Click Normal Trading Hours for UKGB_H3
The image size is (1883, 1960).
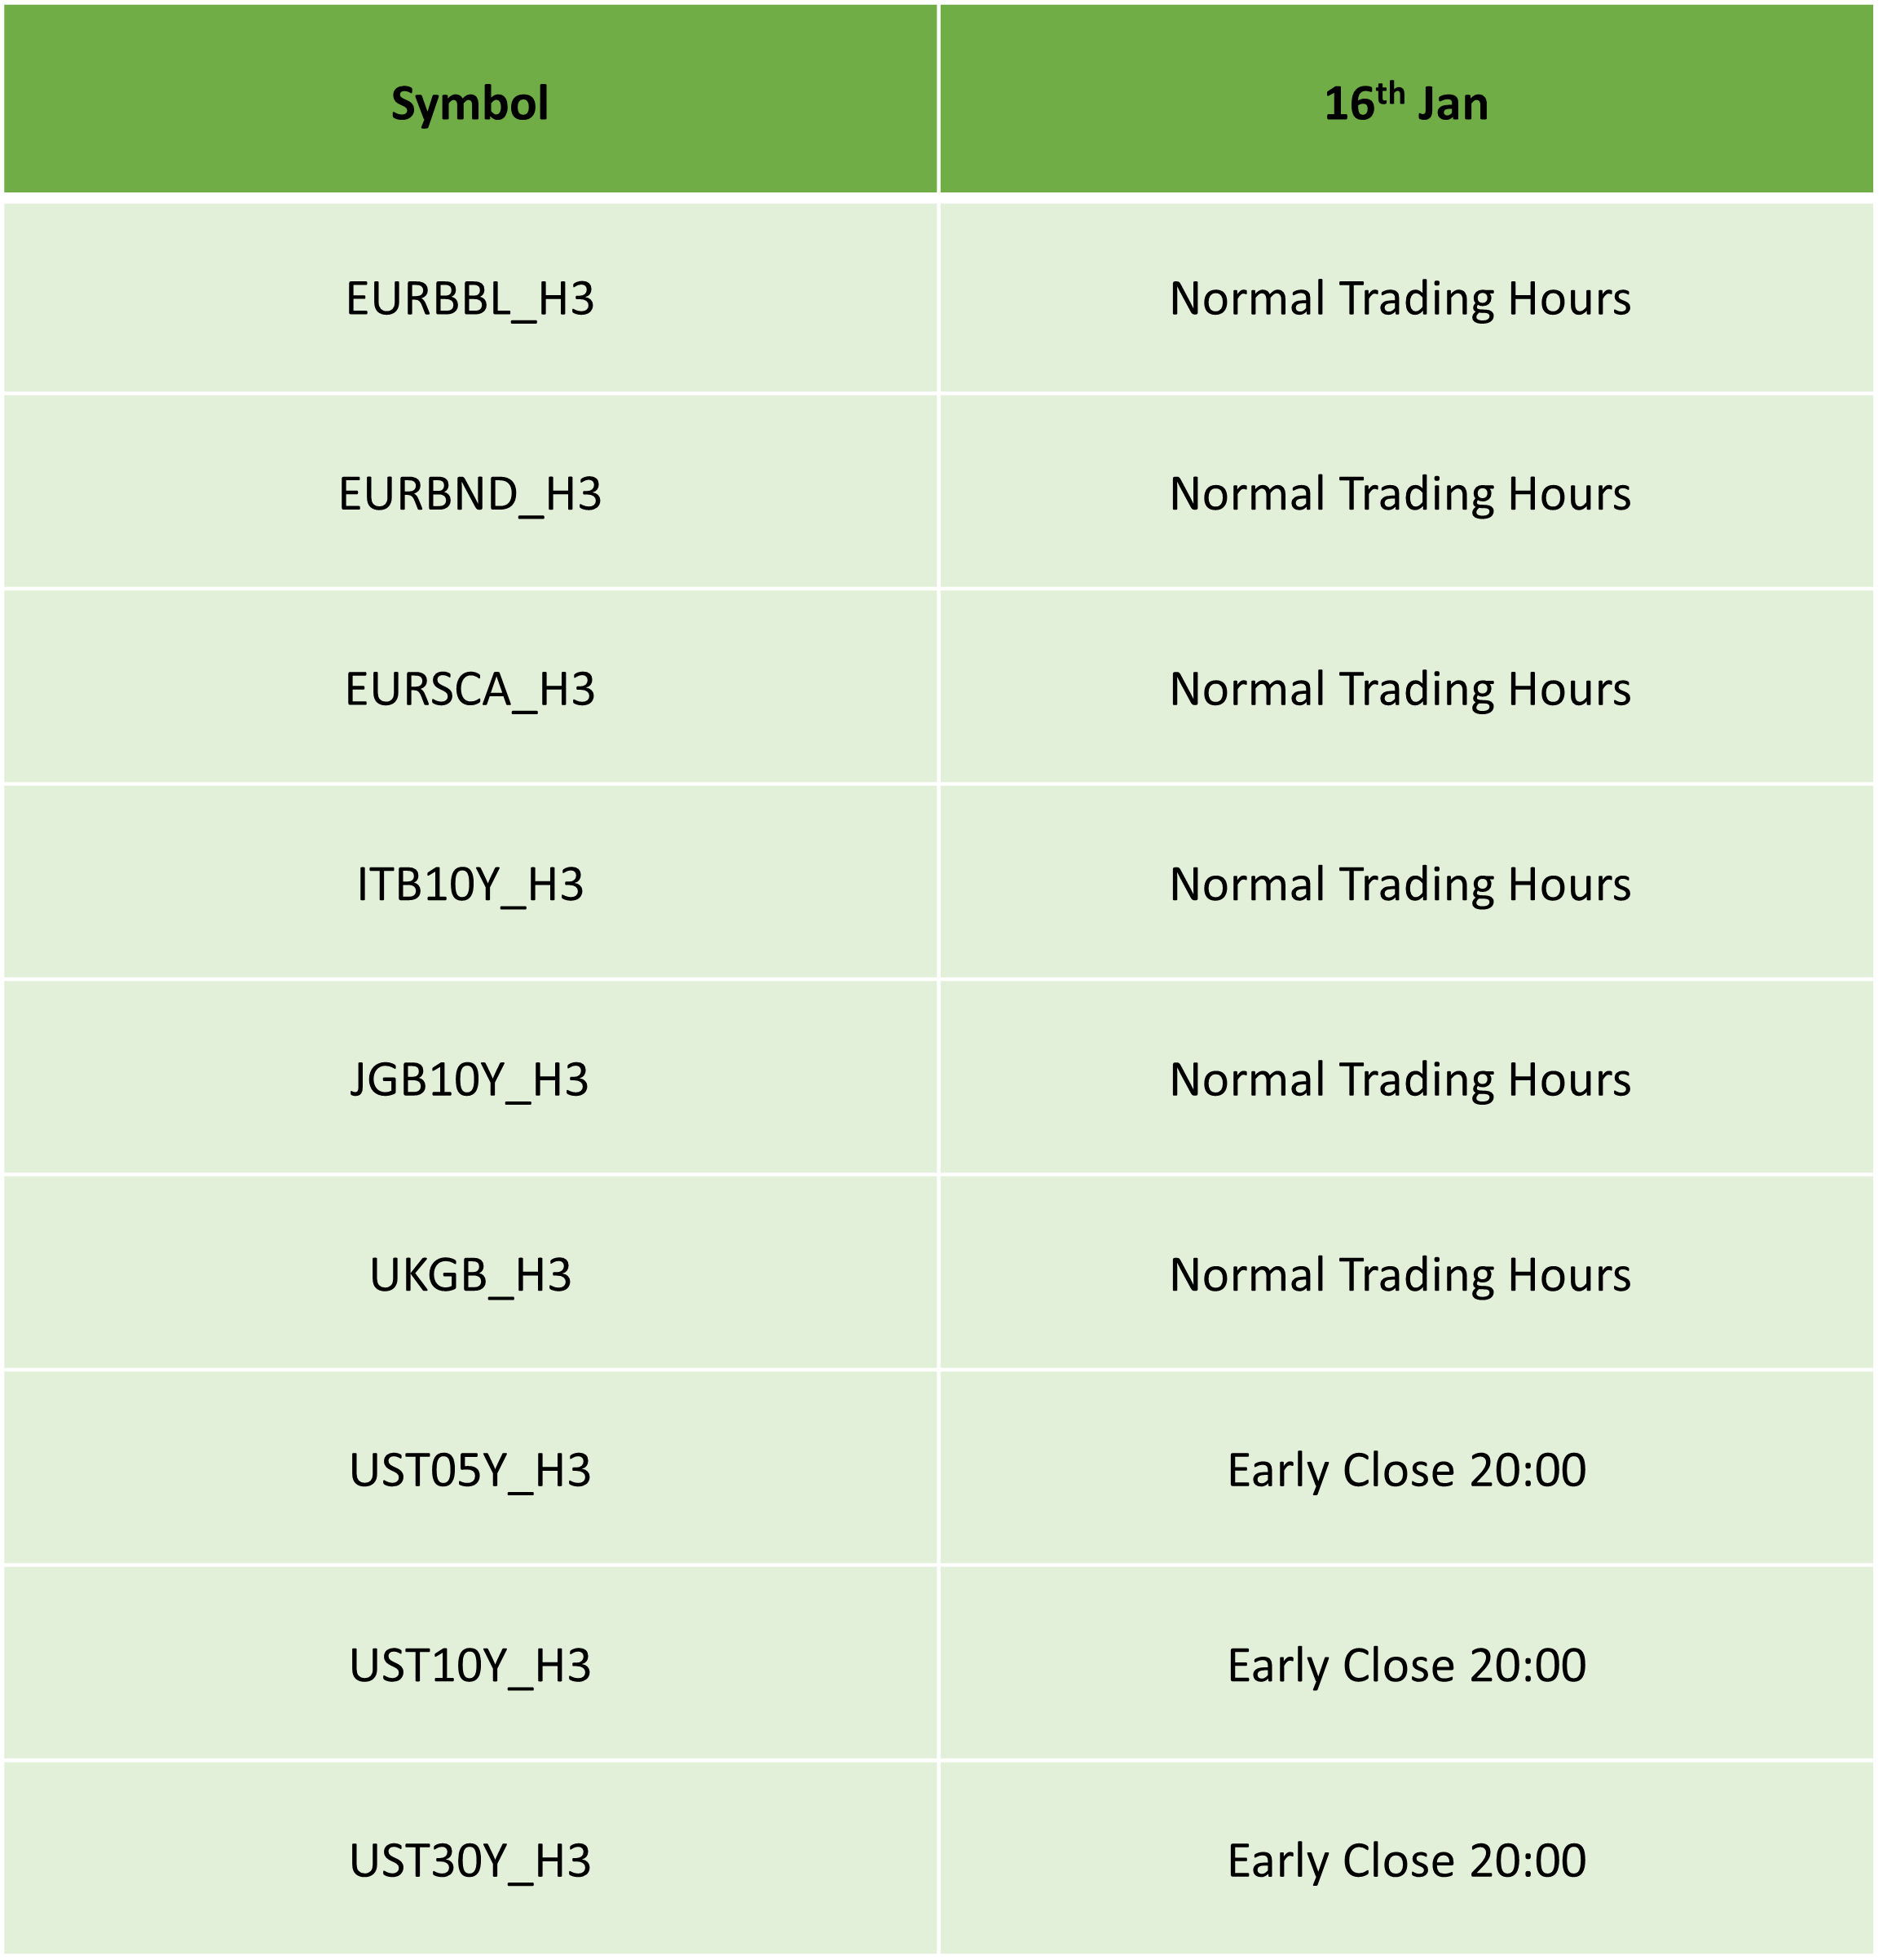pos(1400,1274)
